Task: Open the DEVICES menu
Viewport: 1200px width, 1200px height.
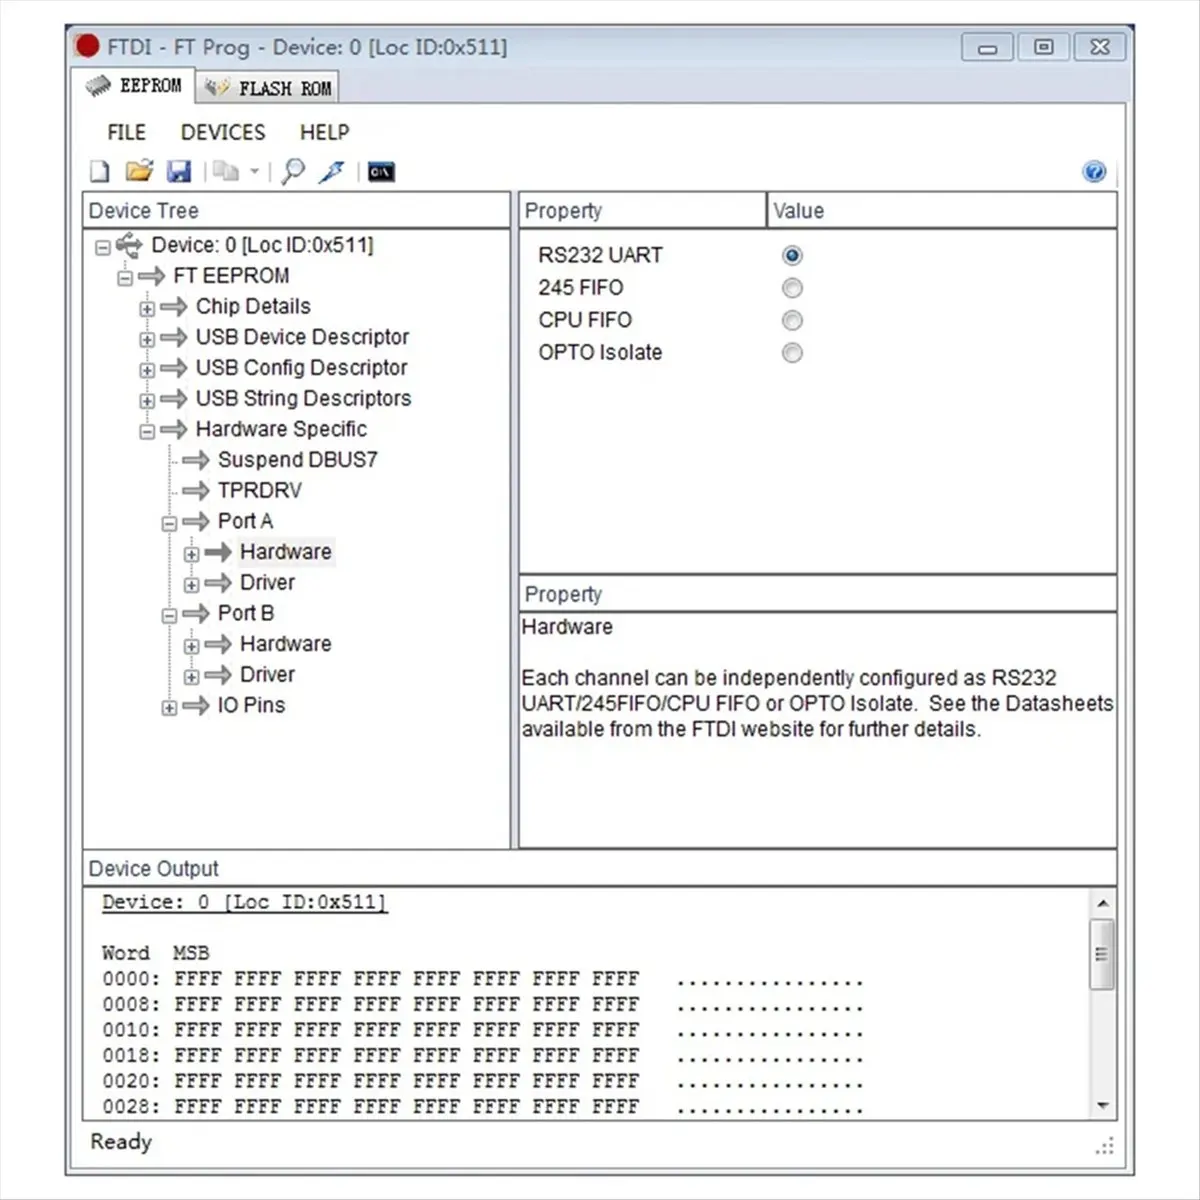Action: coord(223,132)
